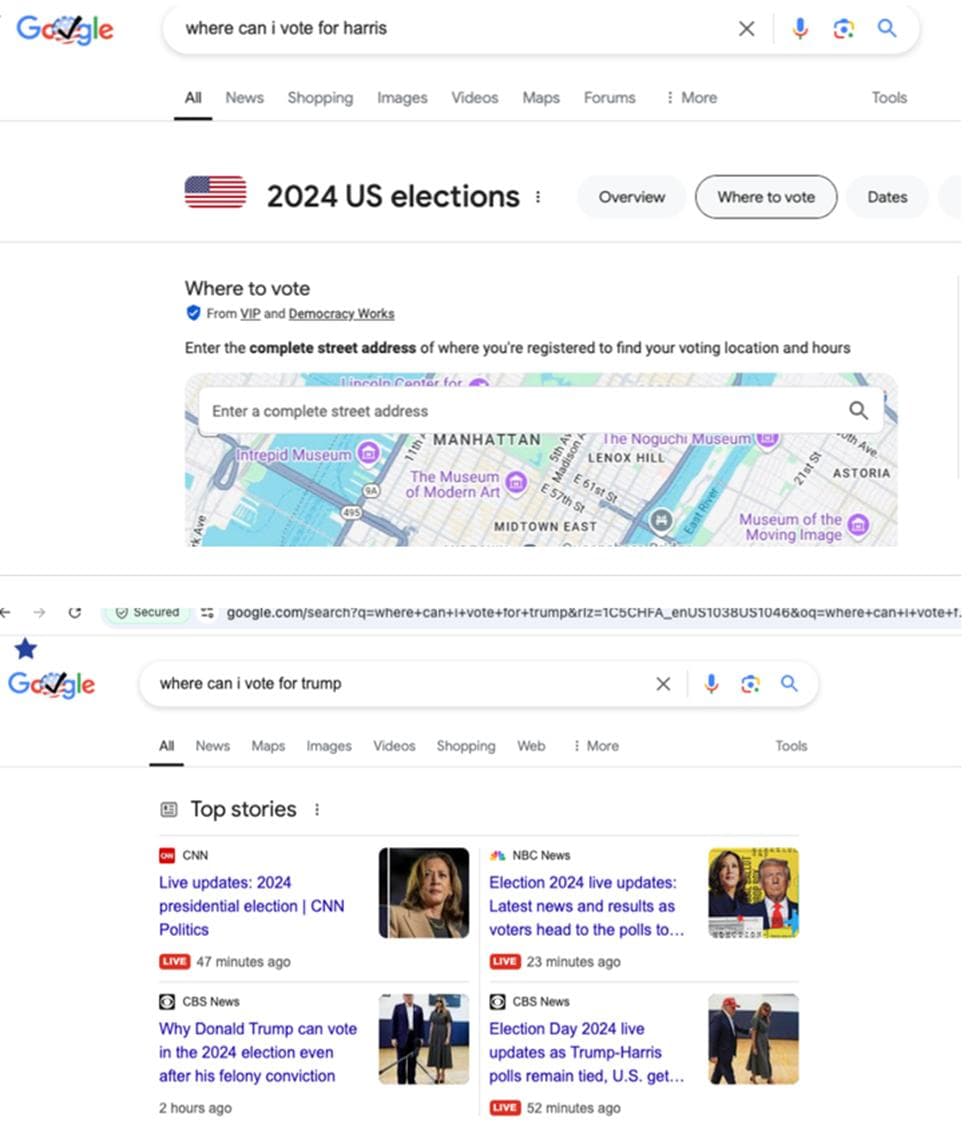Click voice search microphone in Harris search
The image size is (972, 1128).
point(800,29)
